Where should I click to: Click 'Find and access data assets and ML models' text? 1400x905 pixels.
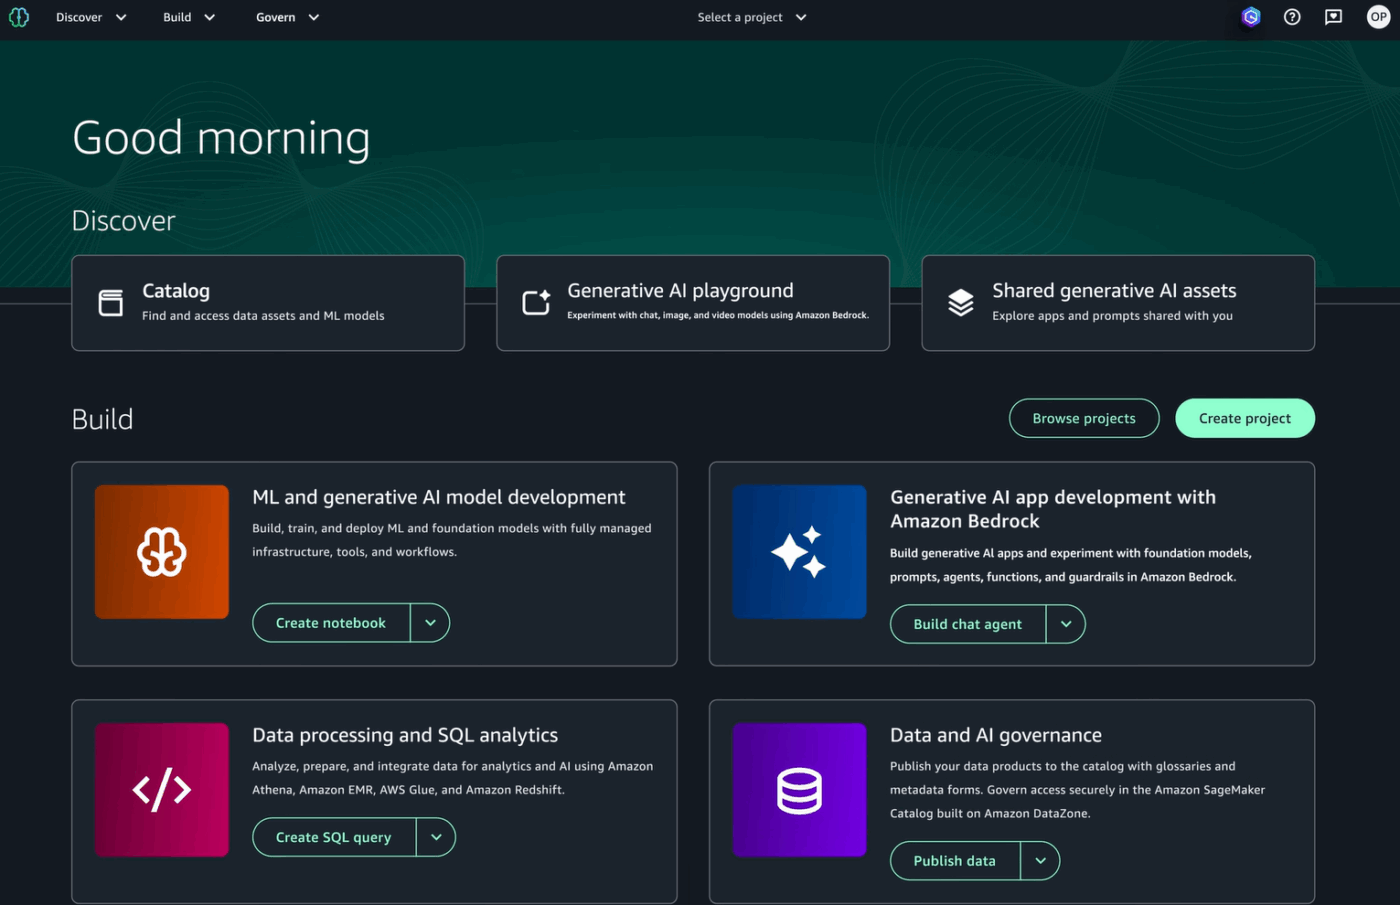point(263,316)
